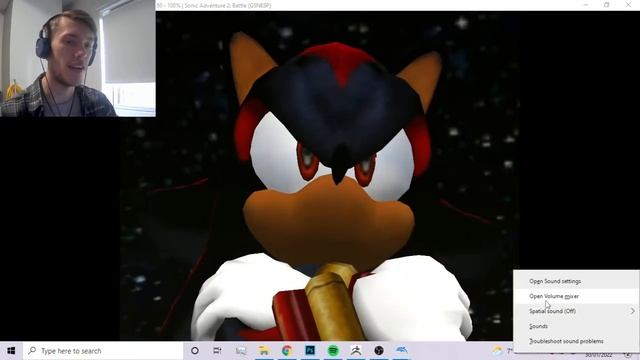This screenshot has height=360, width=640.
Task: Choose Open Volume mixer menu entry
Action: (x=576, y=296)
